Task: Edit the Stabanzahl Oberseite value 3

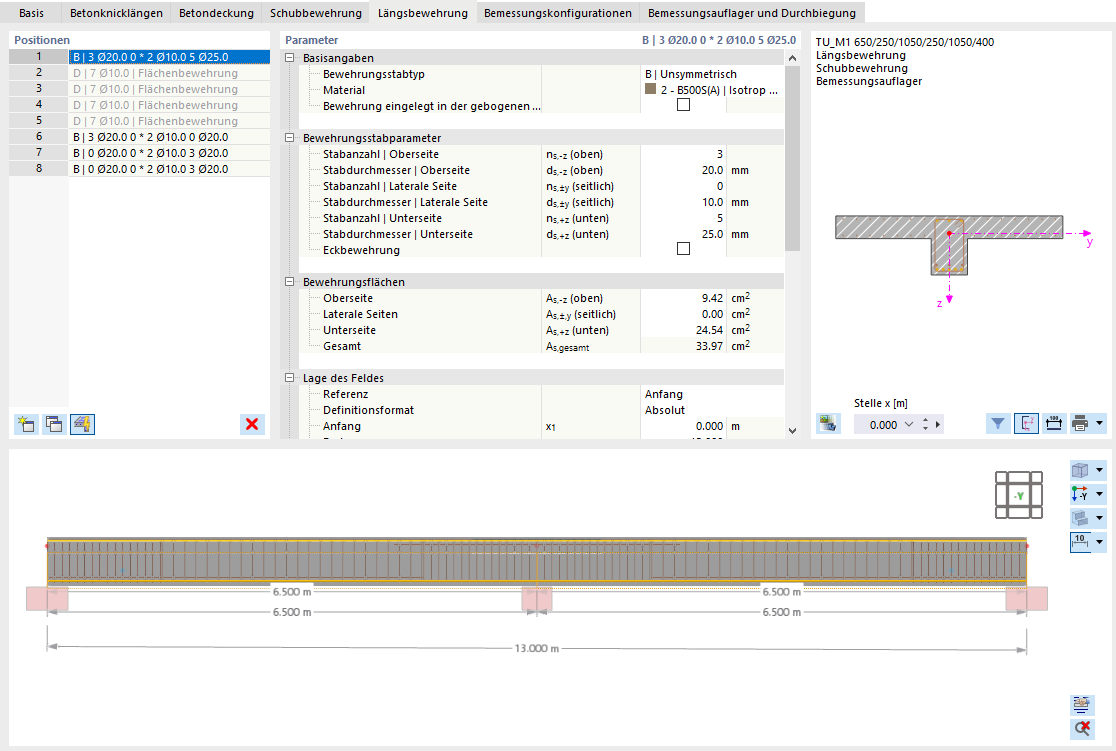Action: point(683,154)
